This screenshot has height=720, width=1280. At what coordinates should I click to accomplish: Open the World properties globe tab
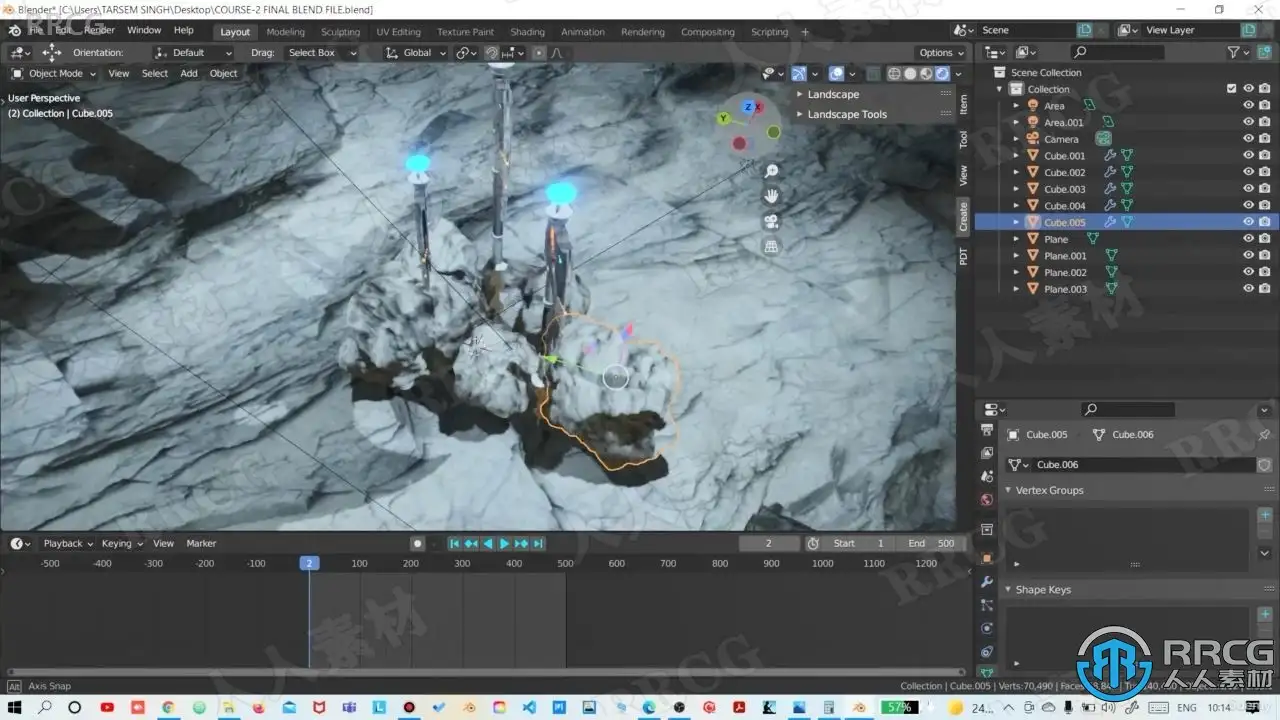987,500
